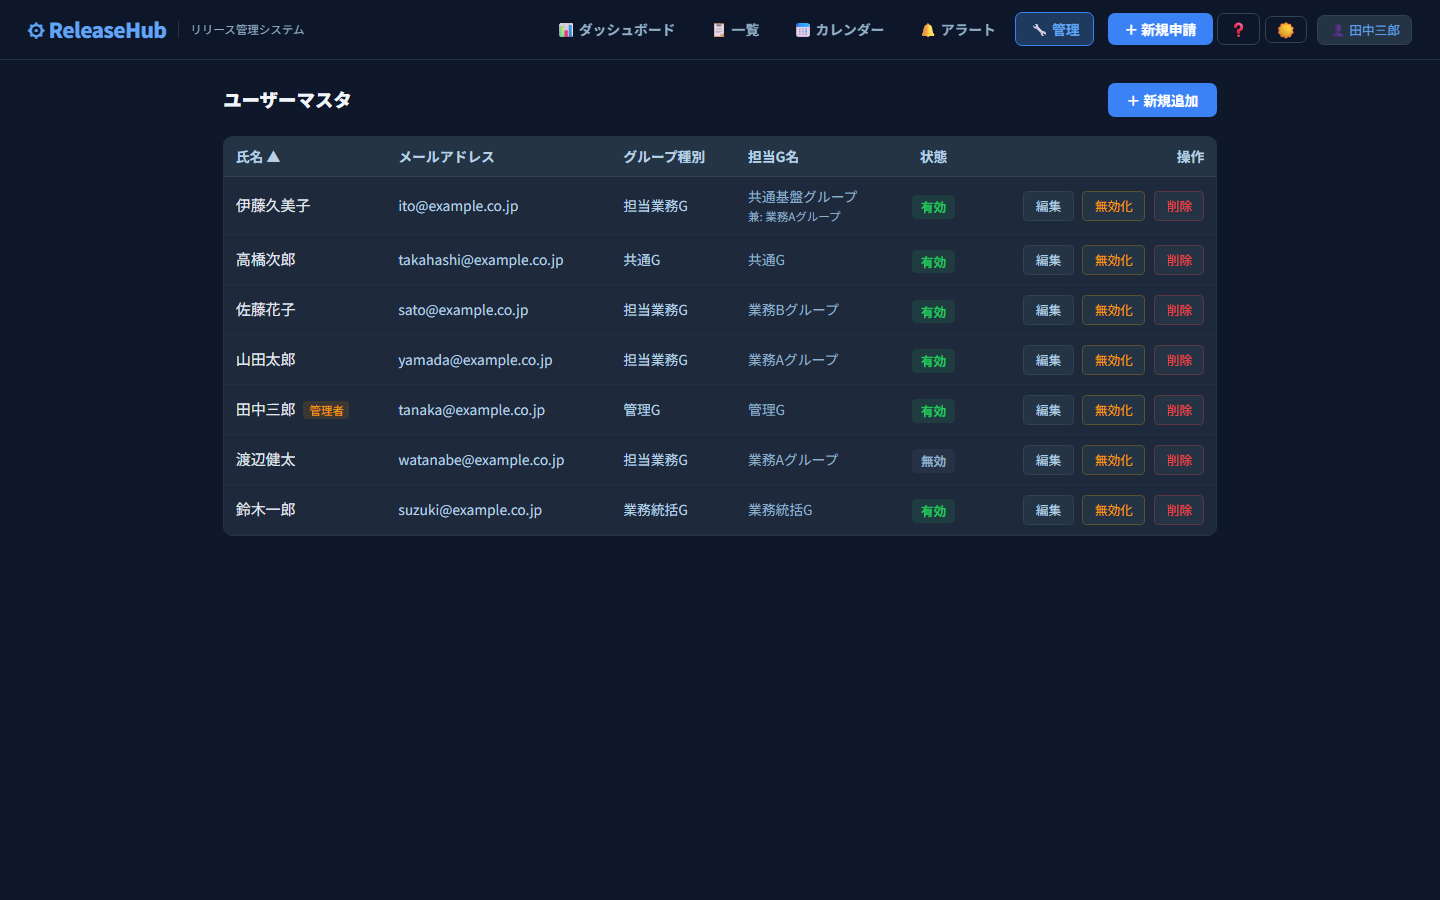The width and height of the screenshot is (1440, 900).
Task: Click 無効化 for 鈴木一郎
Action: [x=1113, y=510]
